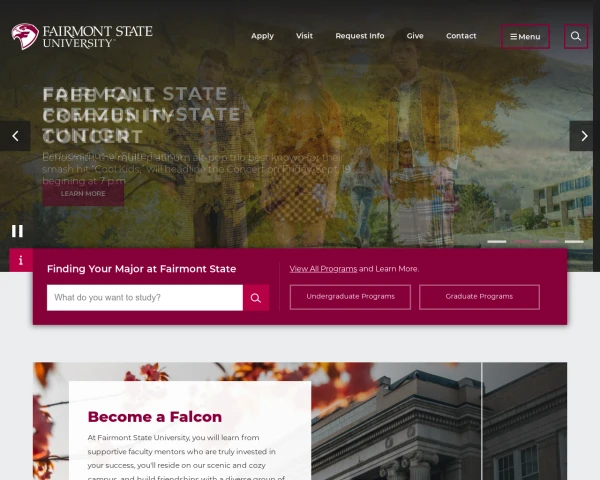Focus the 'What do you want to study?' field
The height and width of the screenshot is (480, 600).
point(145,298)
